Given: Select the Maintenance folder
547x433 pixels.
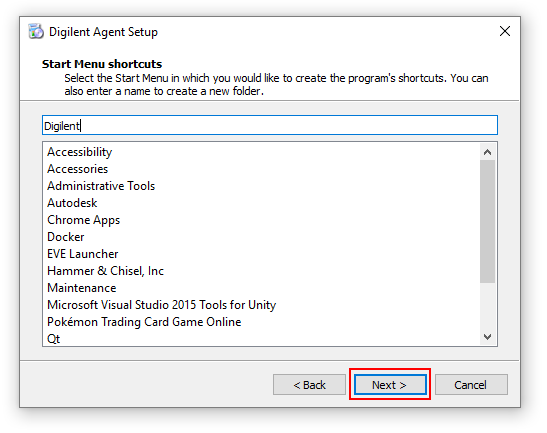Looking at the screenshot, I should click(x=82, y=288).
